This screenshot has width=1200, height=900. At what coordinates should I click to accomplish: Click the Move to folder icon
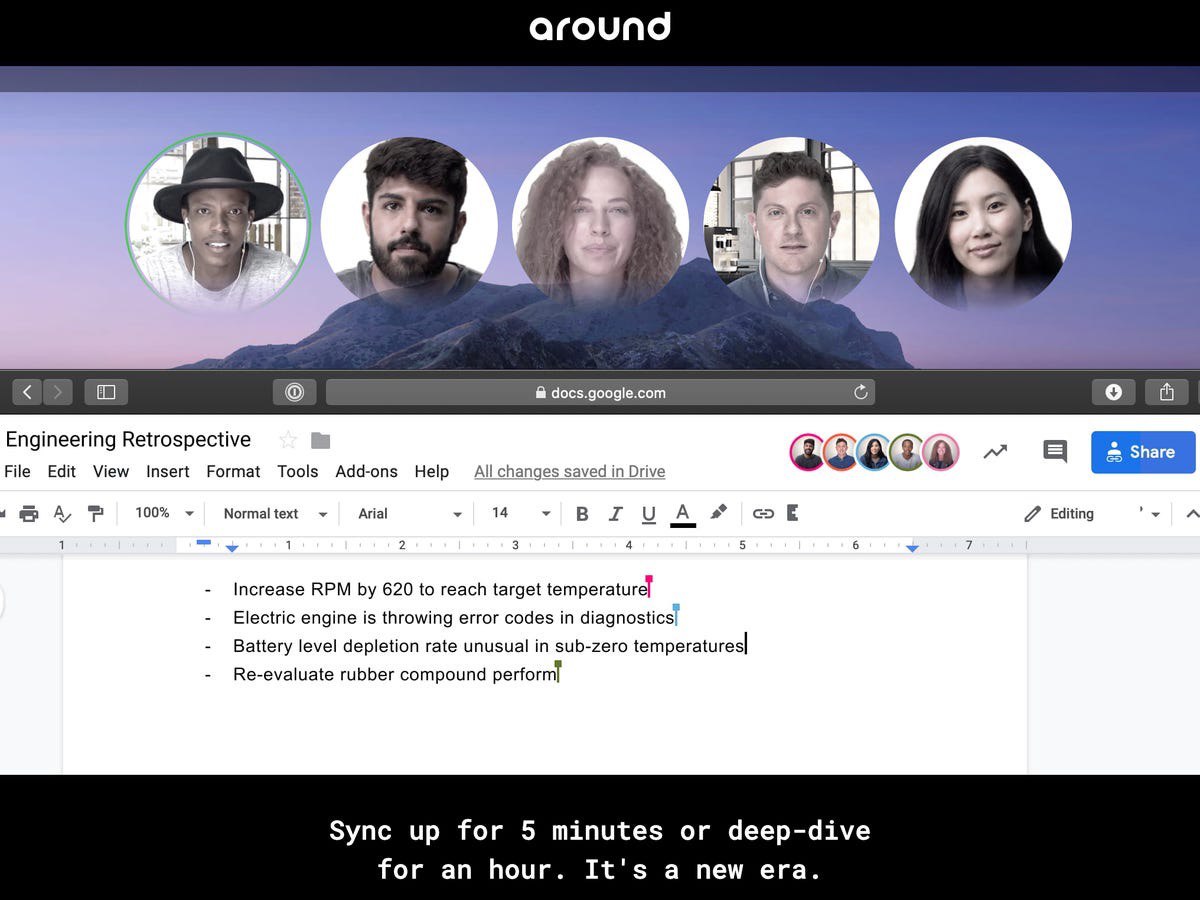(x=320, y=441)
